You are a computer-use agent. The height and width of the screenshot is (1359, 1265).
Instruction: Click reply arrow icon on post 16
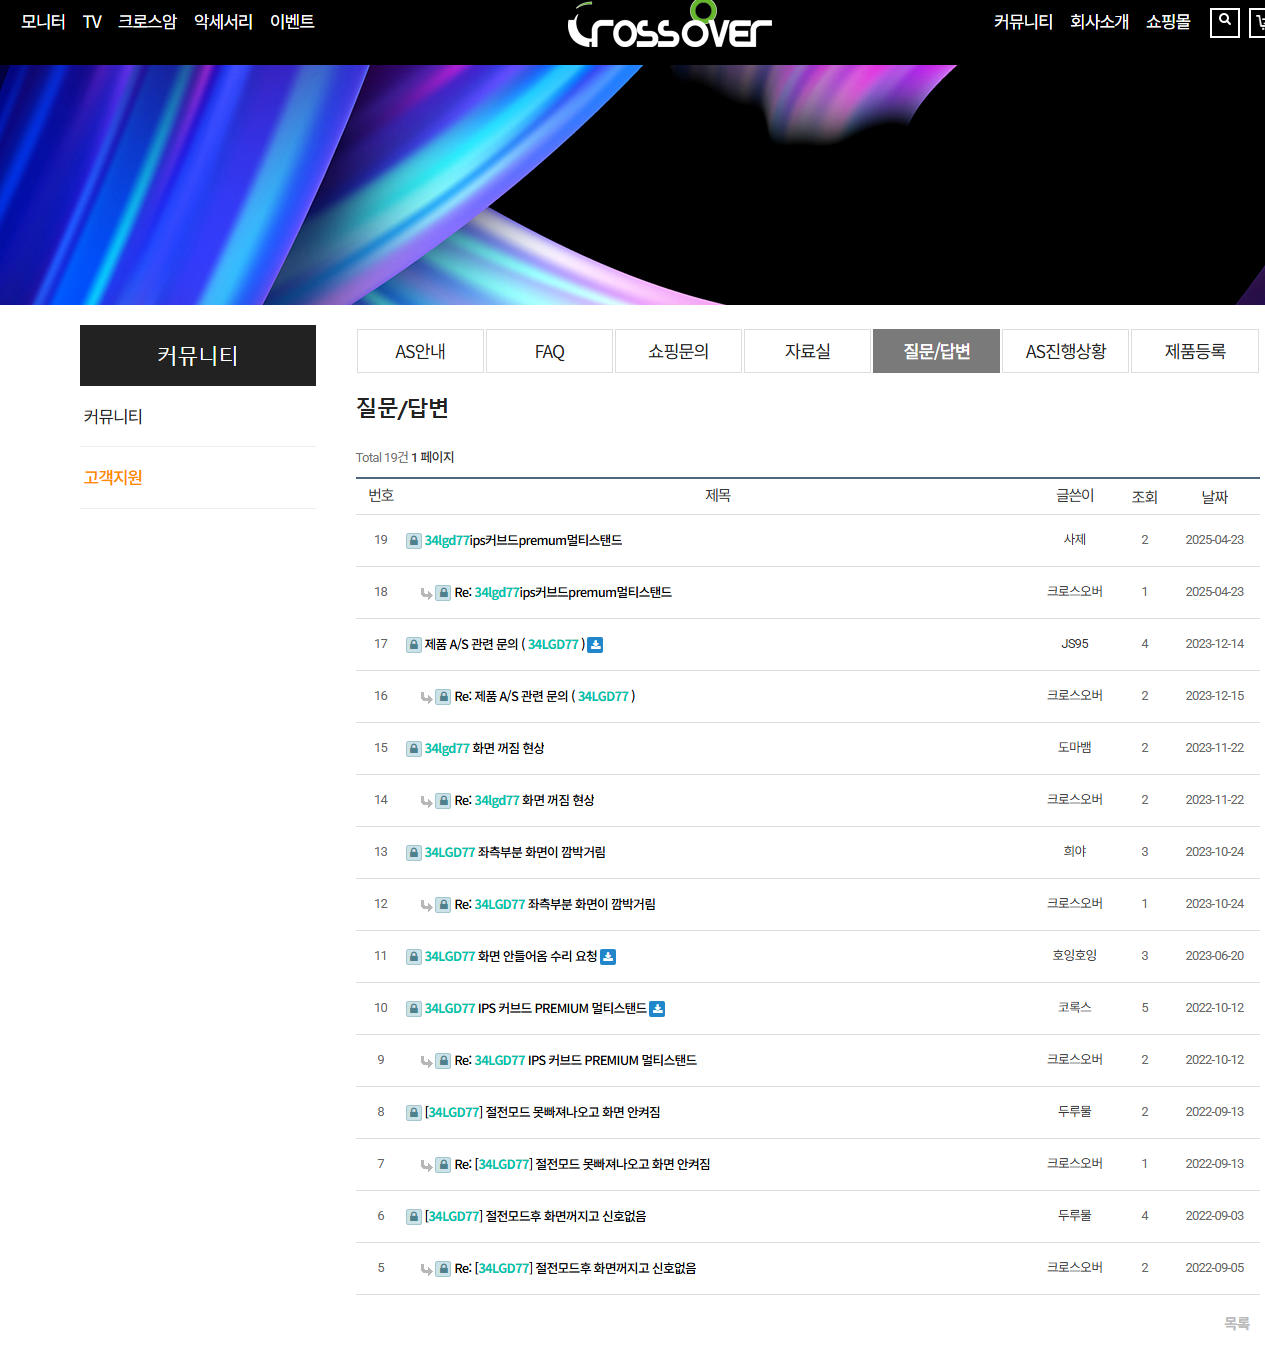coord(426,697)
